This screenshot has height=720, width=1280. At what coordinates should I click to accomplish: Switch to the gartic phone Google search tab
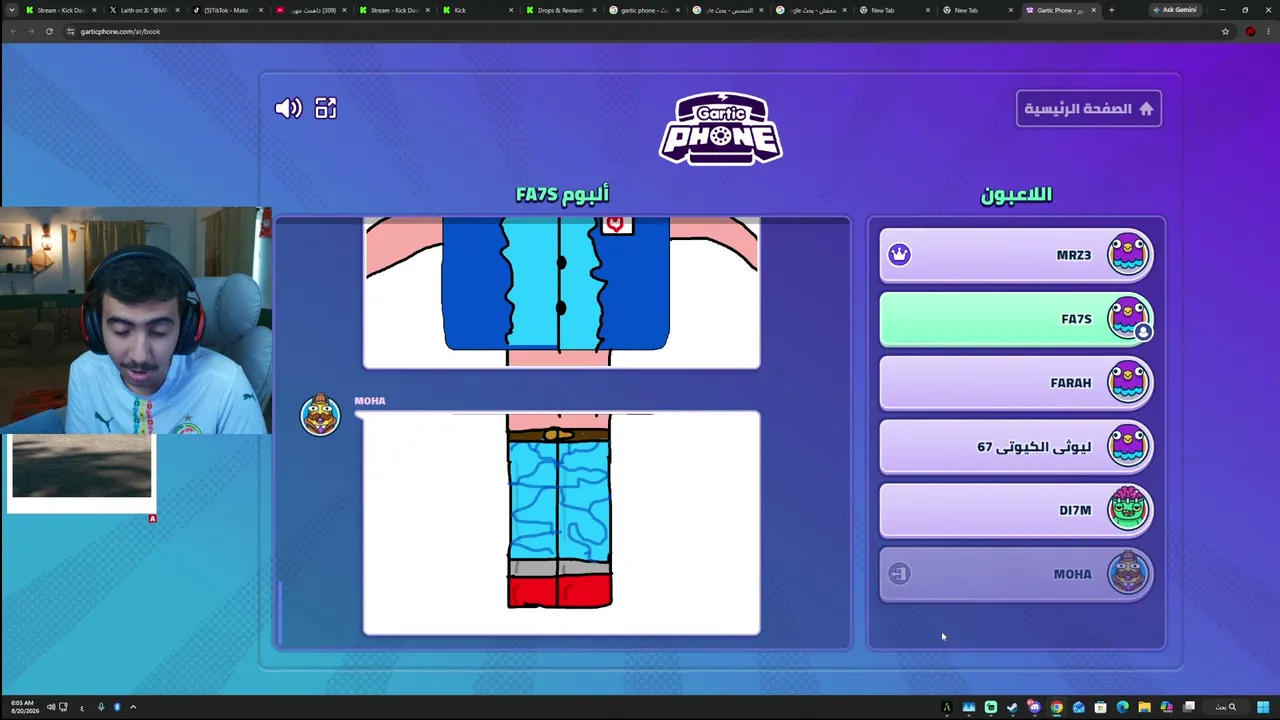[x=644, y=10]
